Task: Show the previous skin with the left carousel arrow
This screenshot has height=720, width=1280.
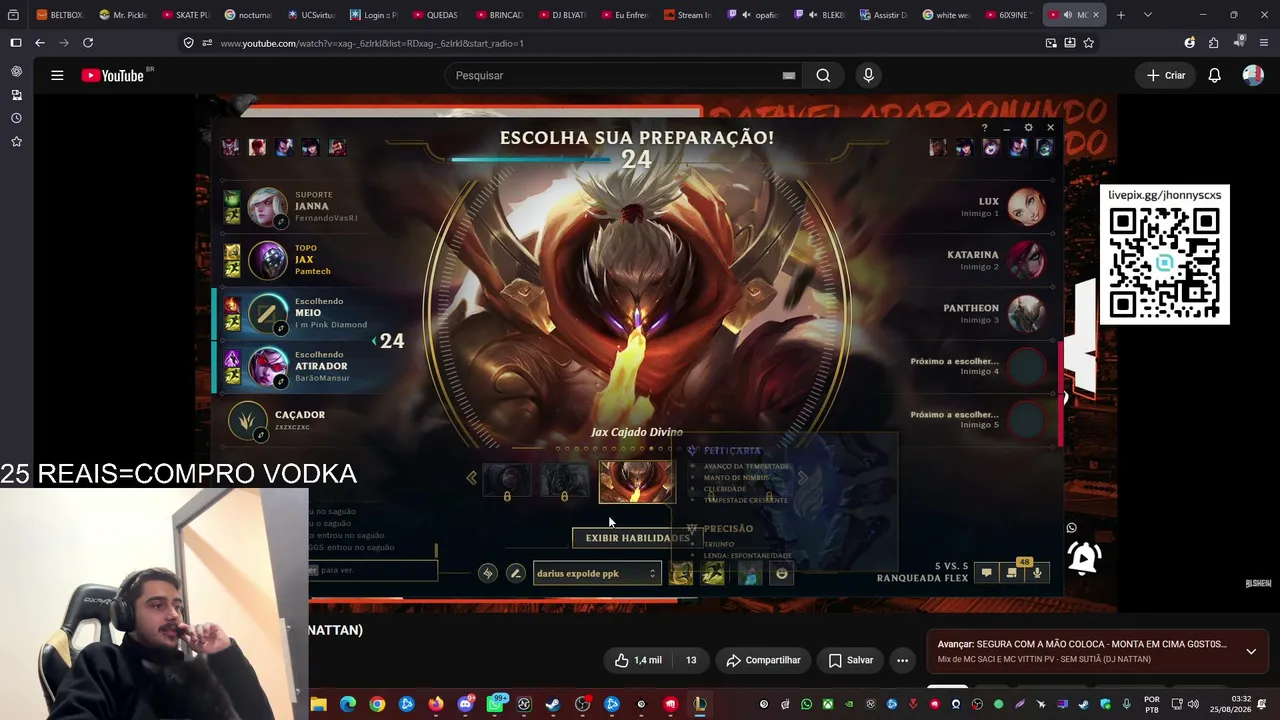Action: 472,478
